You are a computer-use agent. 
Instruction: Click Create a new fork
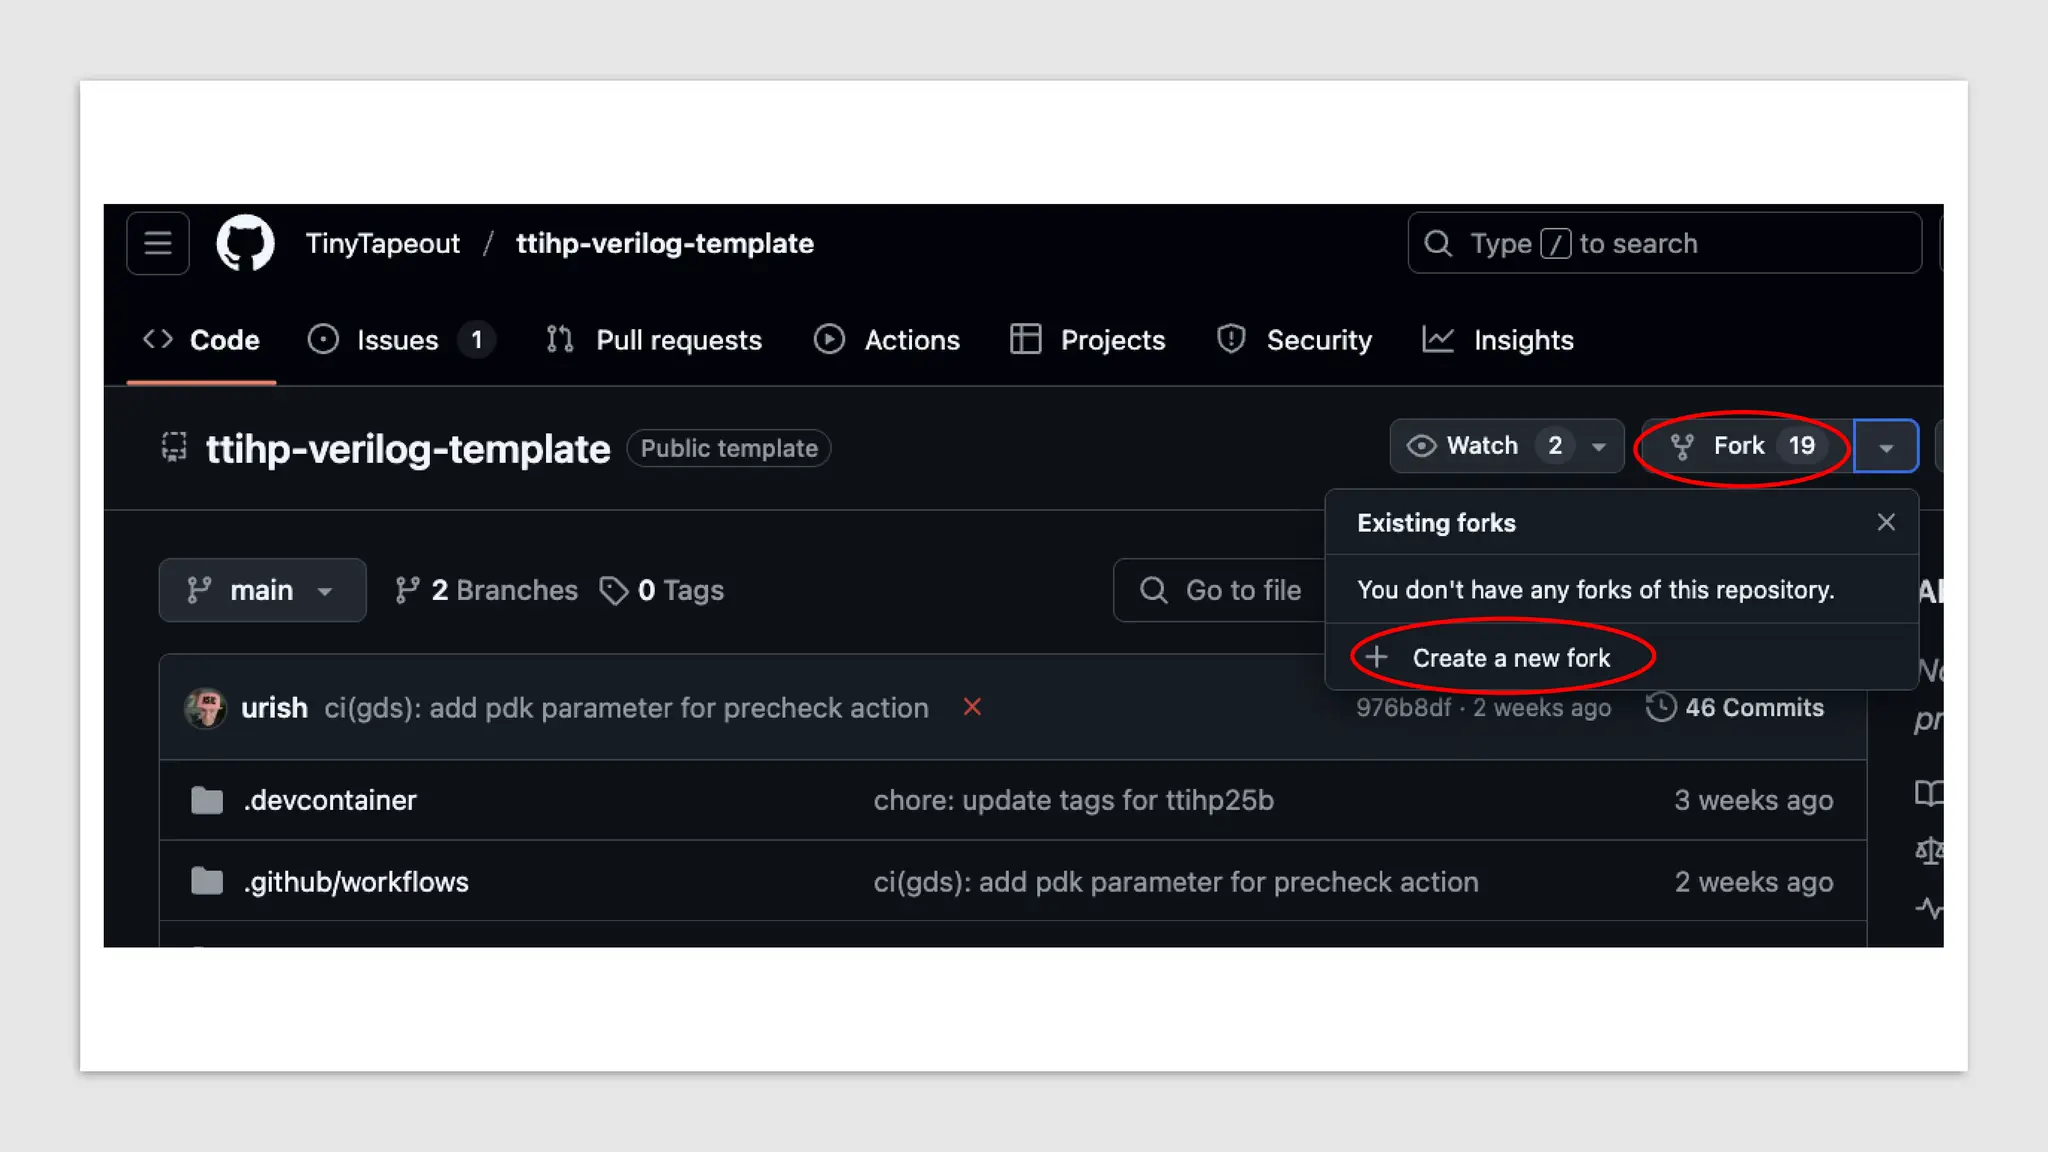tap(1510, 658)
